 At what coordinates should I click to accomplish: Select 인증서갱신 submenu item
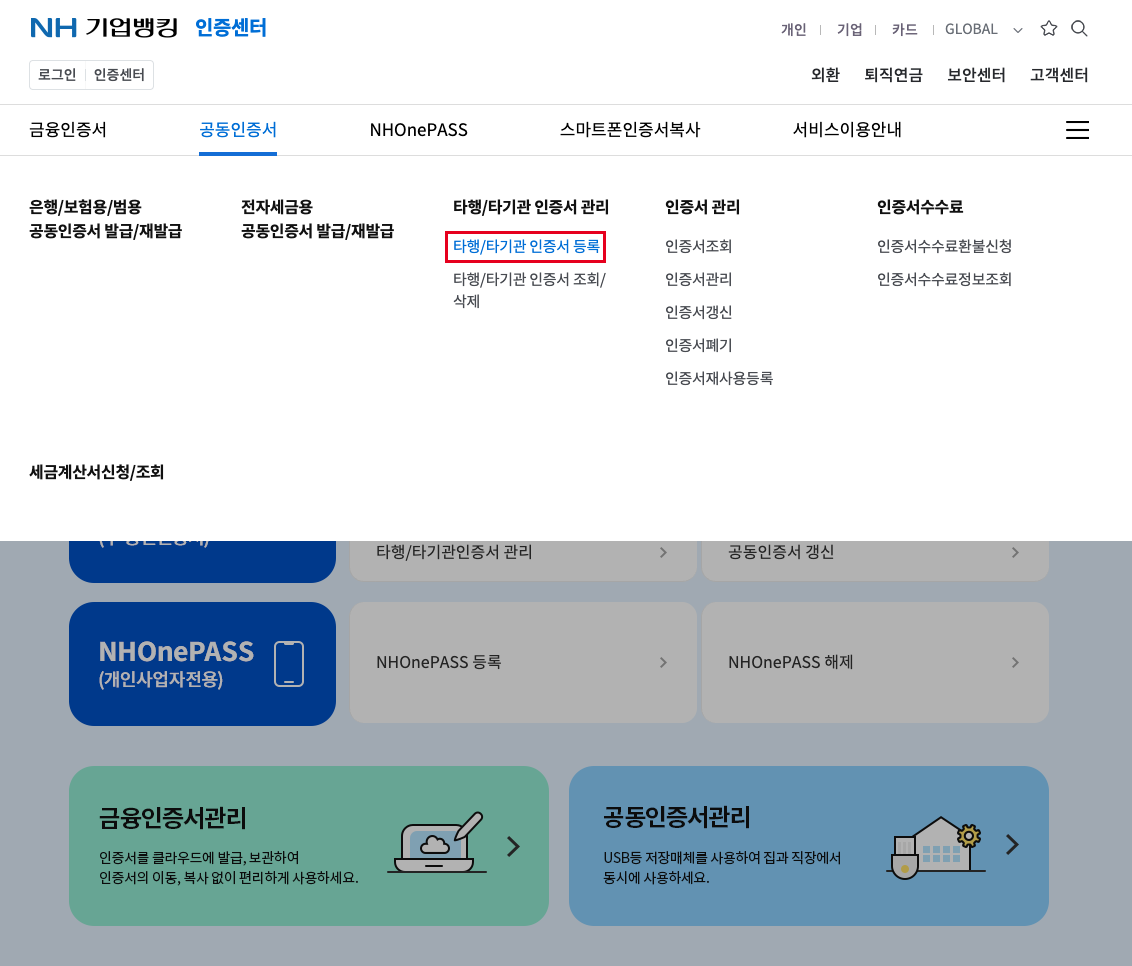pos(698,312)
